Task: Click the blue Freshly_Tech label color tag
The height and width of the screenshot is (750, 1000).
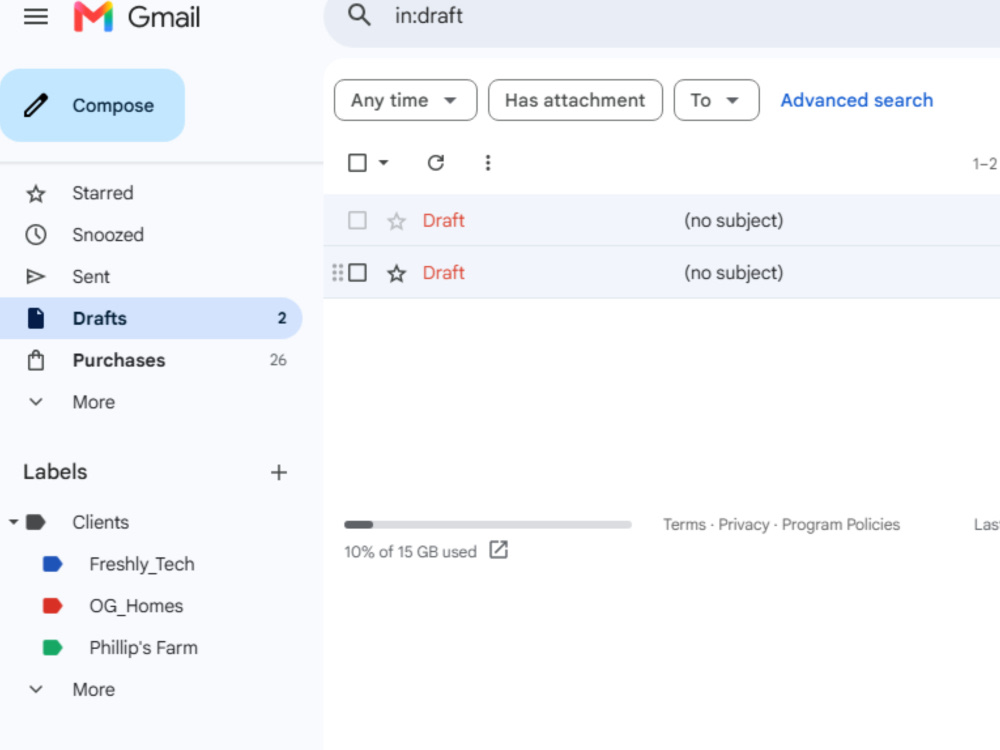Action: 52,564
